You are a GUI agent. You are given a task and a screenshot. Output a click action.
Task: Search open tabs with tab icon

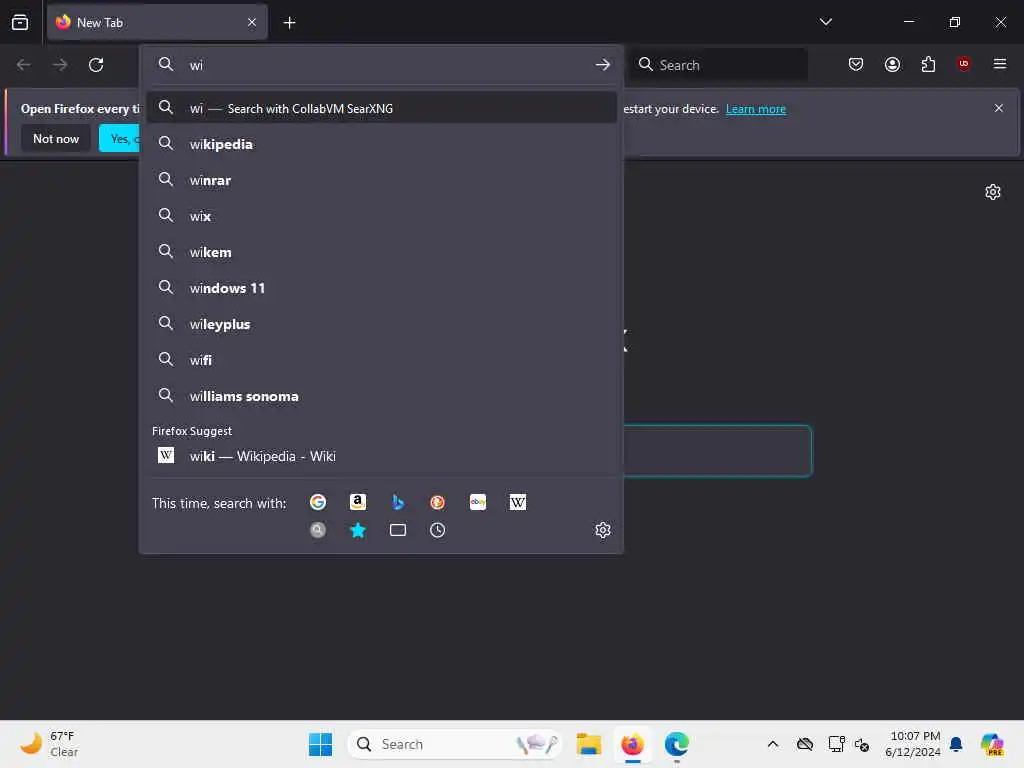(x=398, y=530)
